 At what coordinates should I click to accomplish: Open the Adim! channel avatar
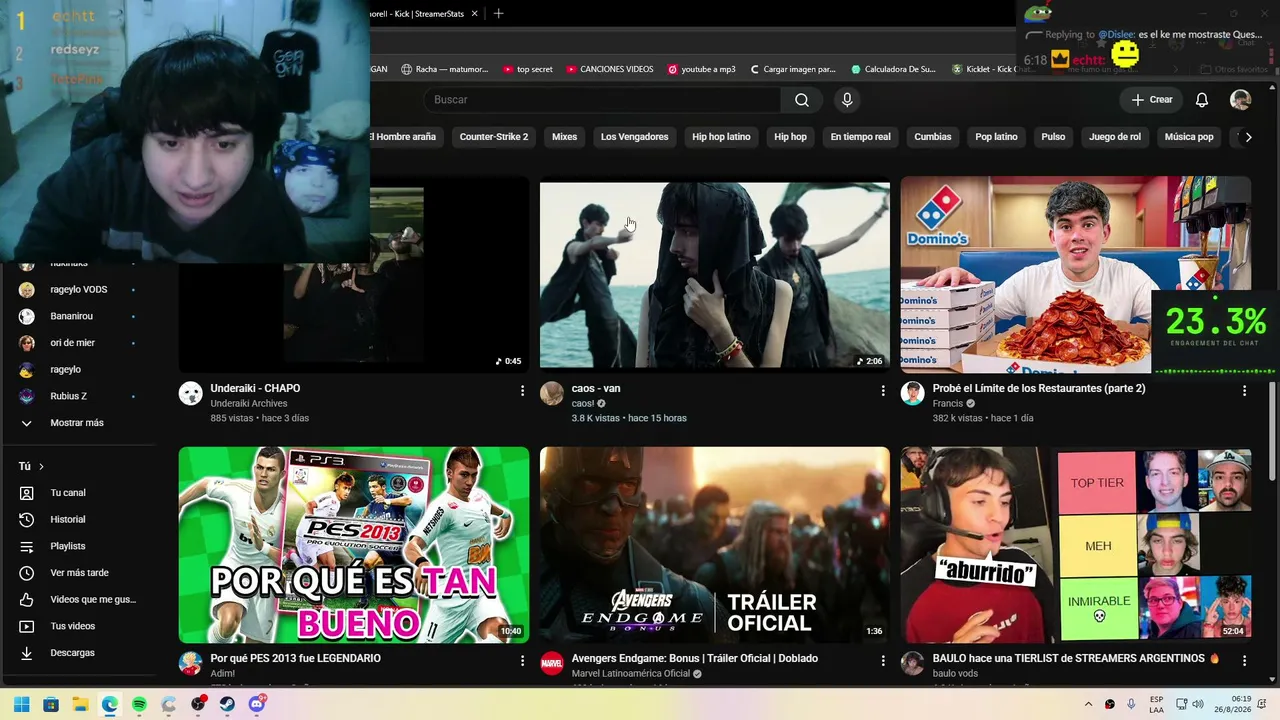click(x=190, y=663)
